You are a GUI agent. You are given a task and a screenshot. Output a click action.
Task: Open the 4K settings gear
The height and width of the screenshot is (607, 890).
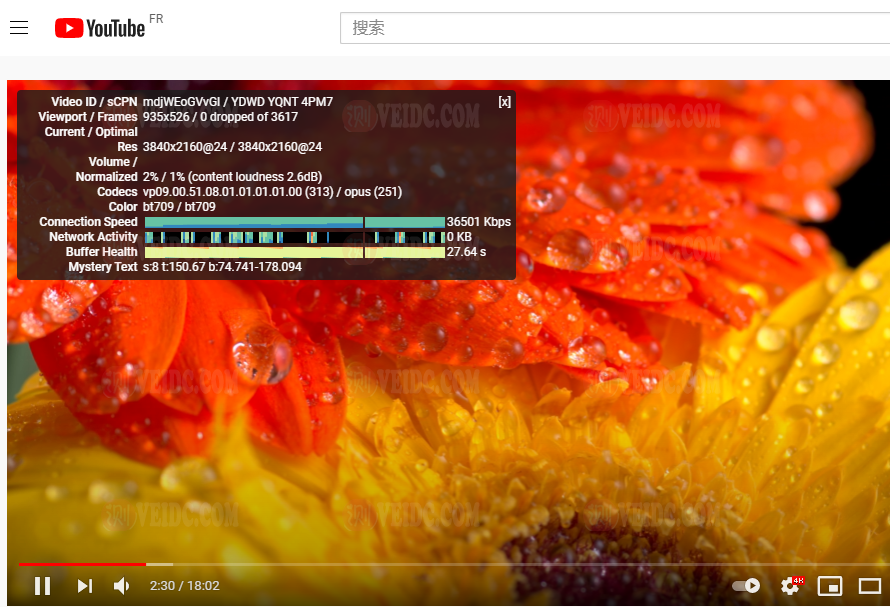(791, 585)
